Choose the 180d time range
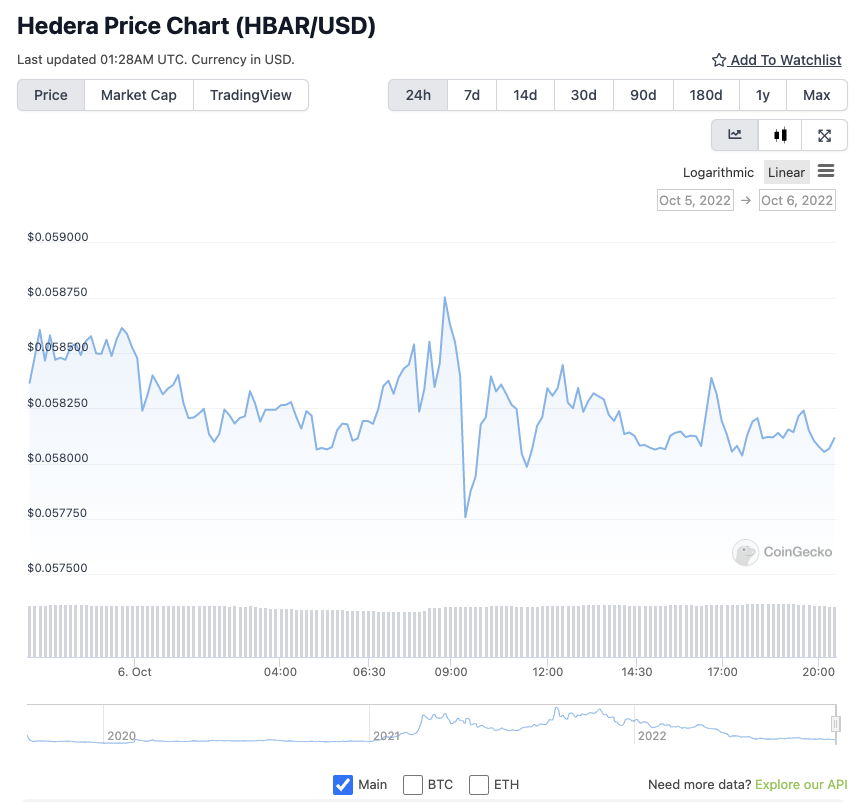This screenshot has height=802, width=860. 706,95
